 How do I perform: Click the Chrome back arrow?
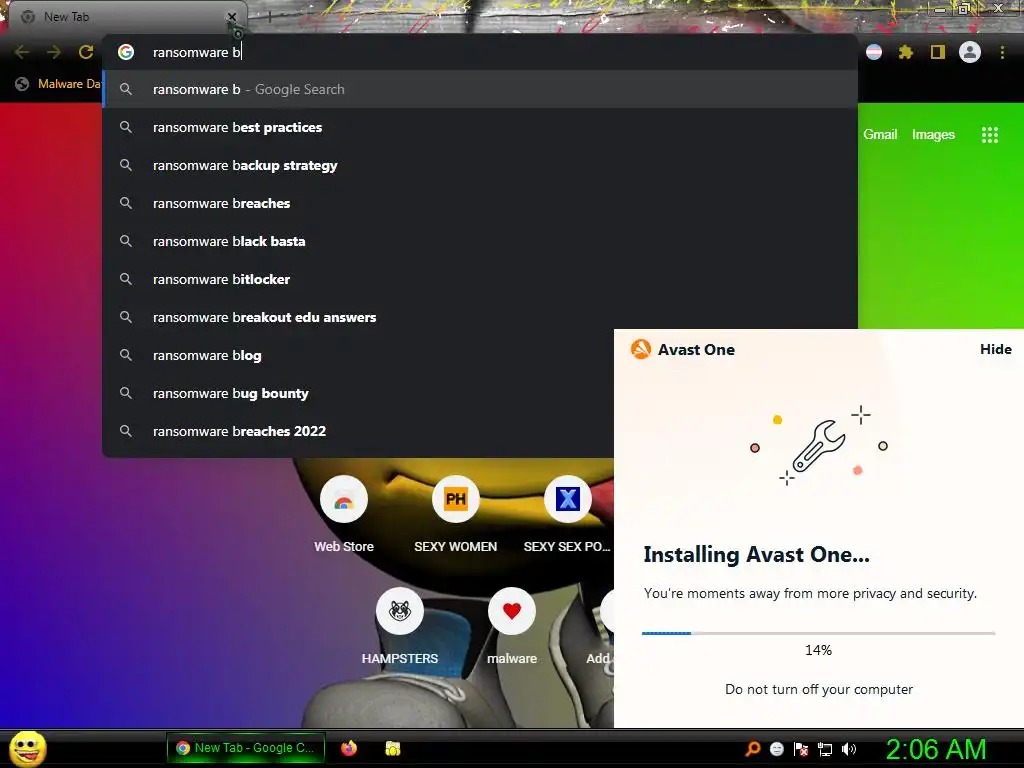coord(22,52)
